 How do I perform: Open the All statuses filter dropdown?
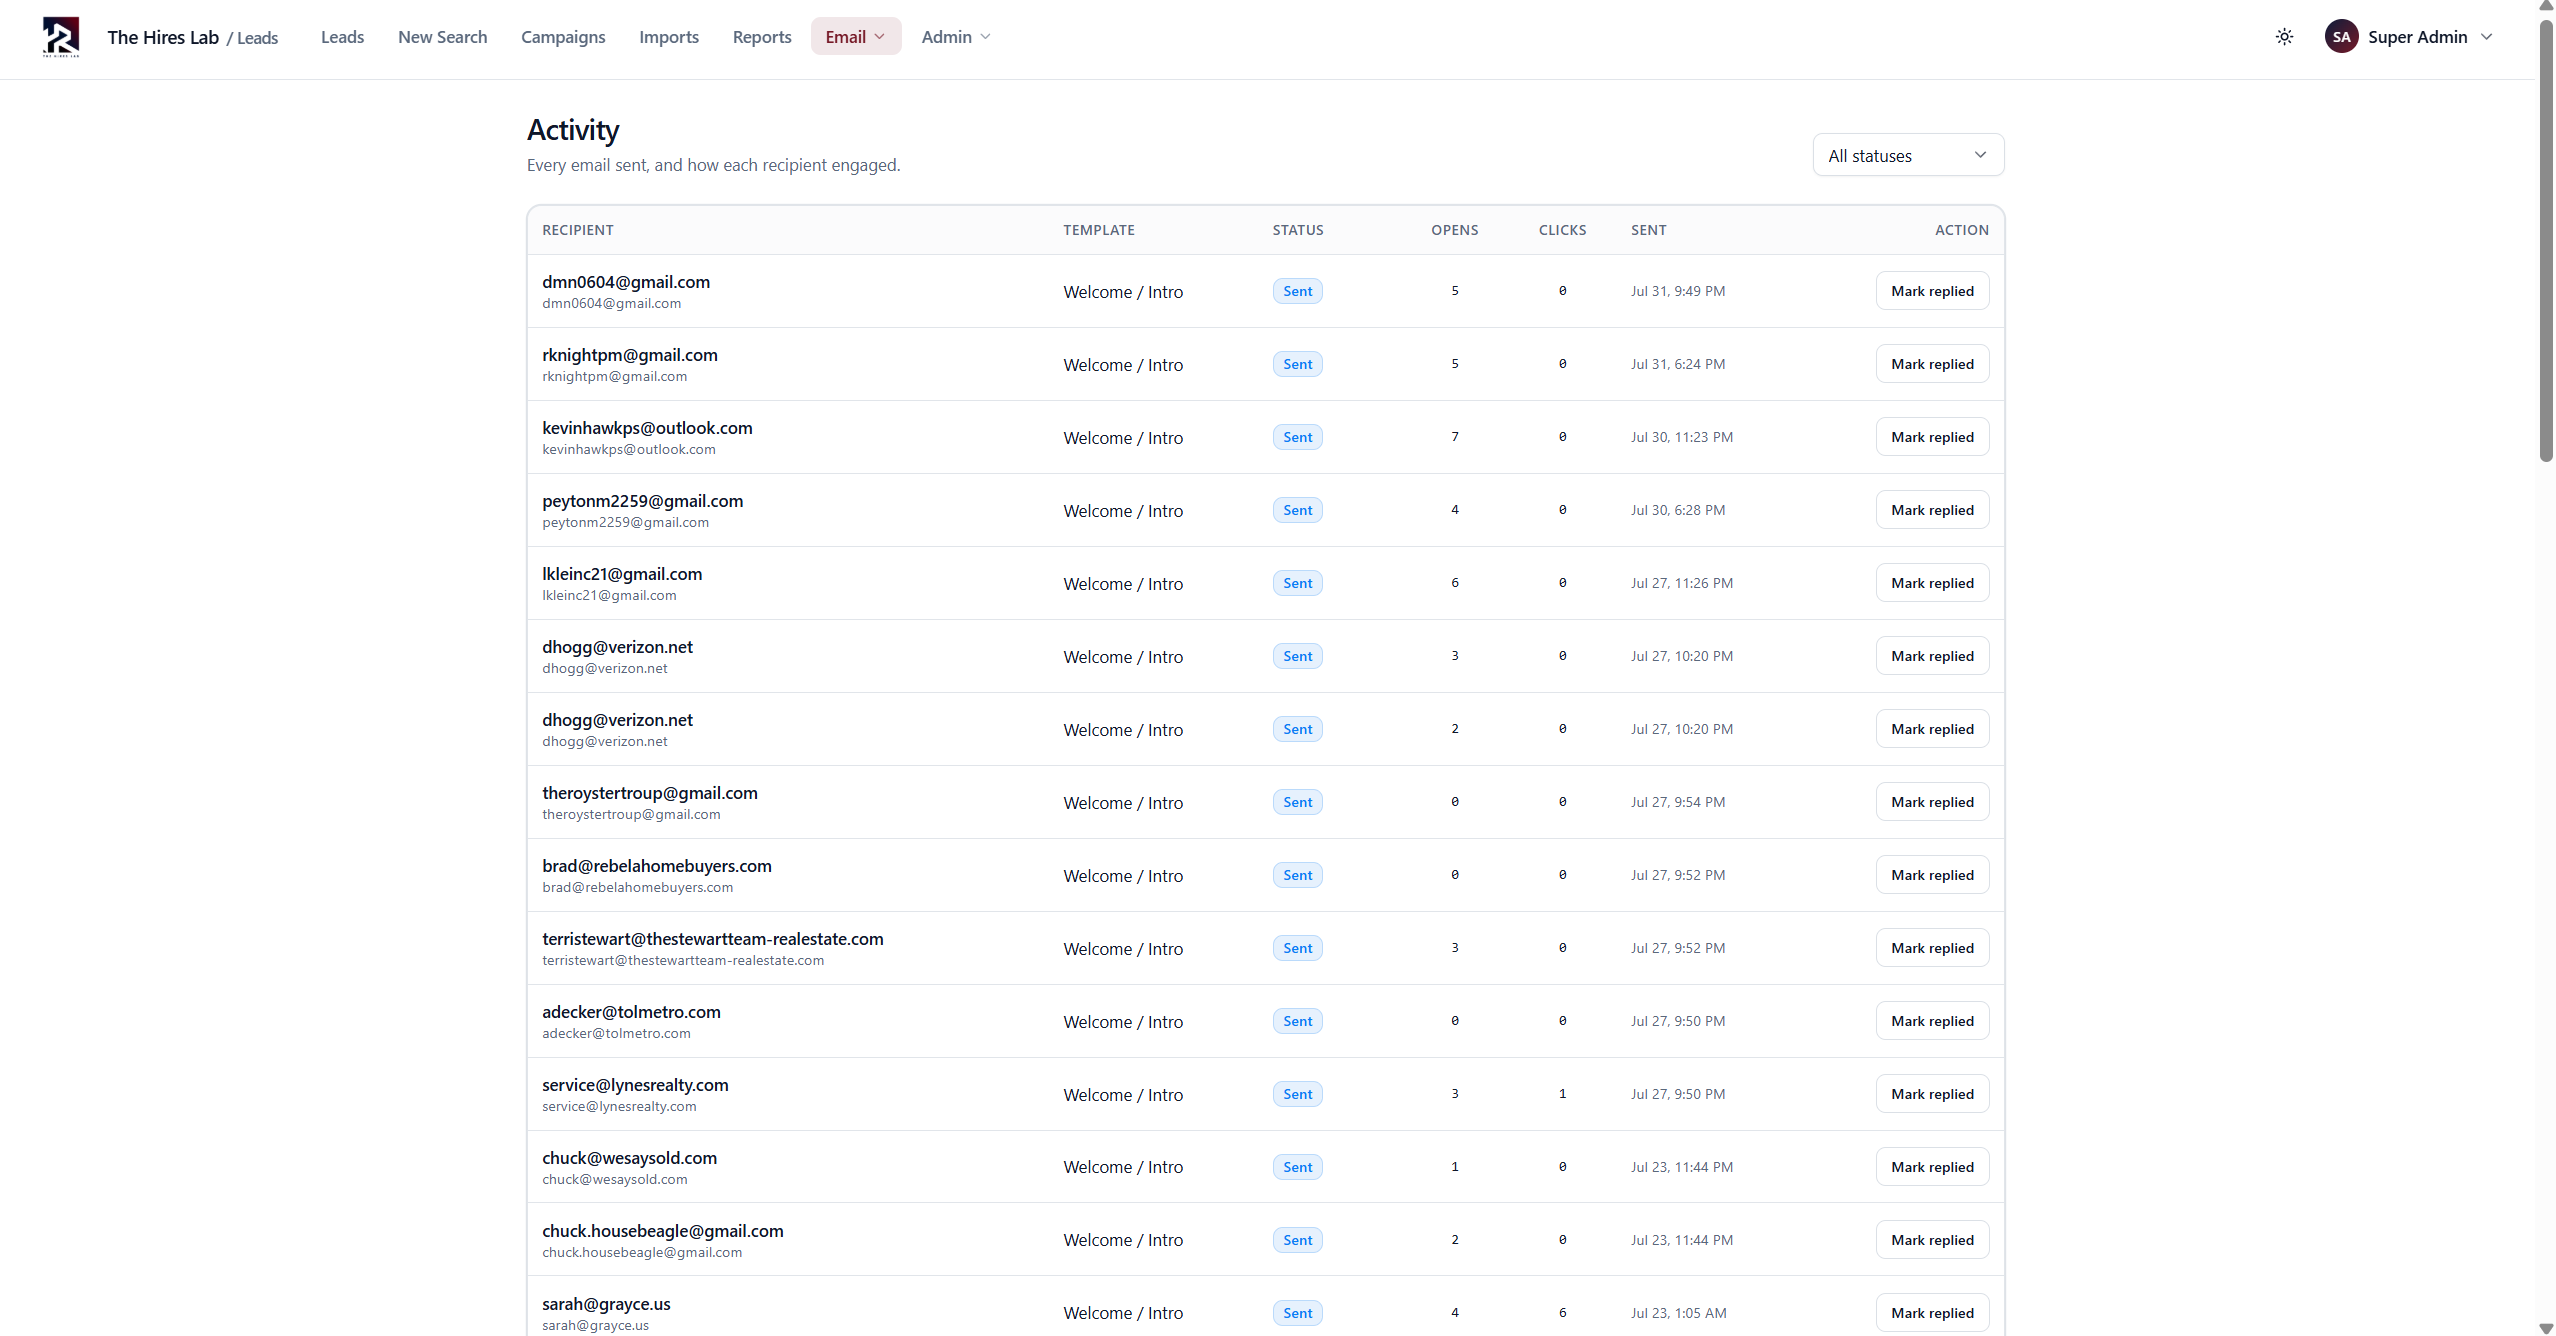pyautogui.click(x=1908, y=155)
